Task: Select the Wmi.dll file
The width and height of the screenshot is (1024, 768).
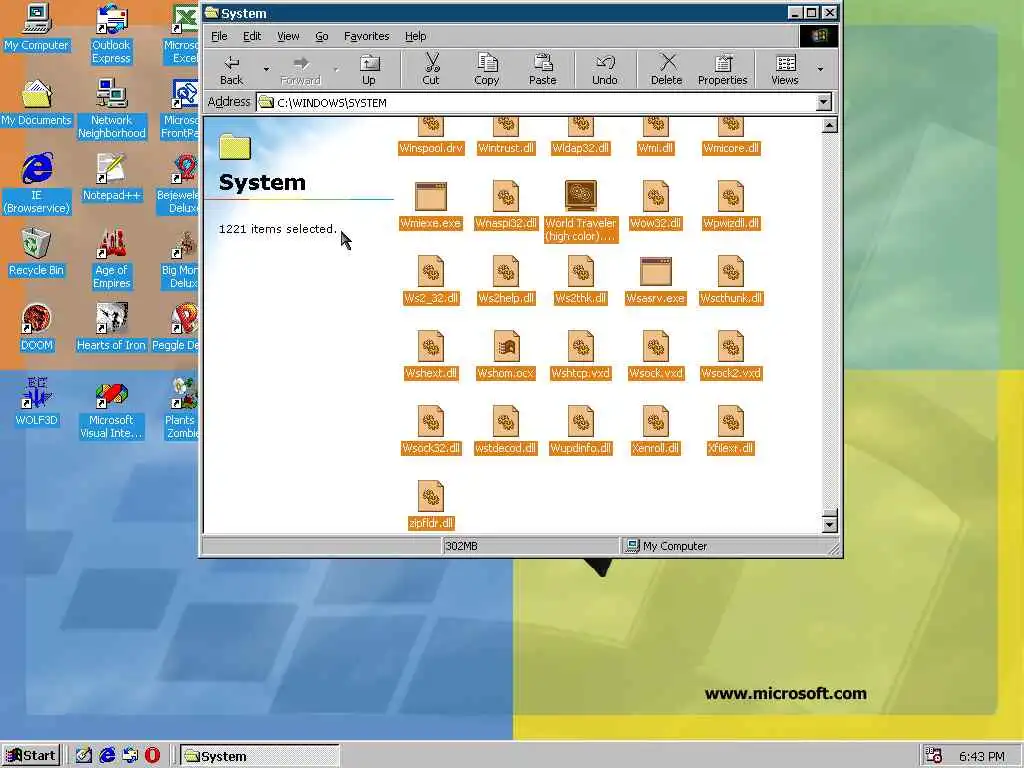Action: pyautogui.click(x=656, y=136)
